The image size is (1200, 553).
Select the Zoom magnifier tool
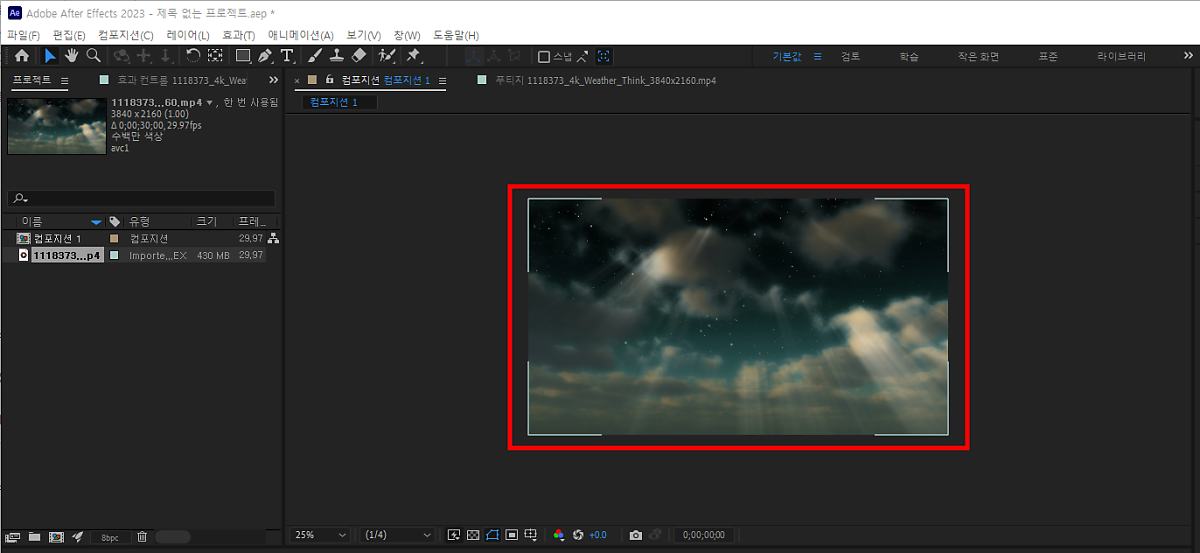tap(93, 56)
